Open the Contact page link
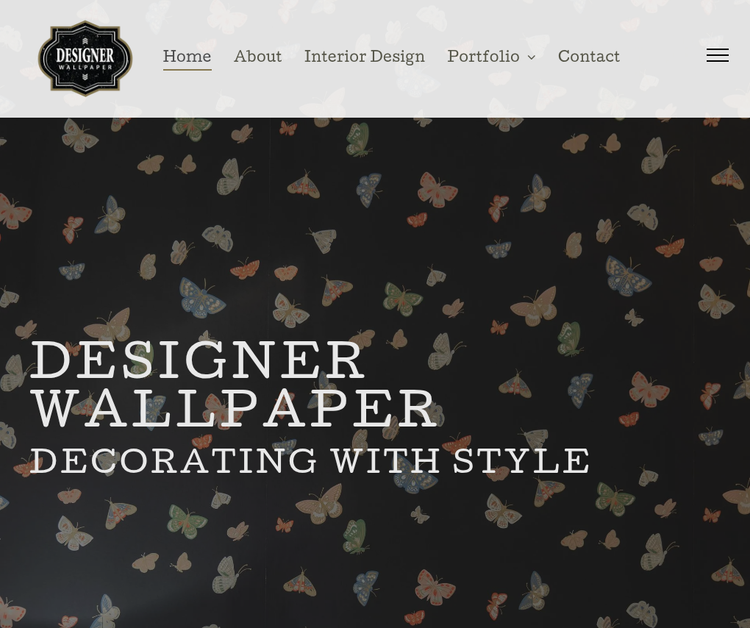Viewport: 750px width, 628px height. click(x=588, y=56)
